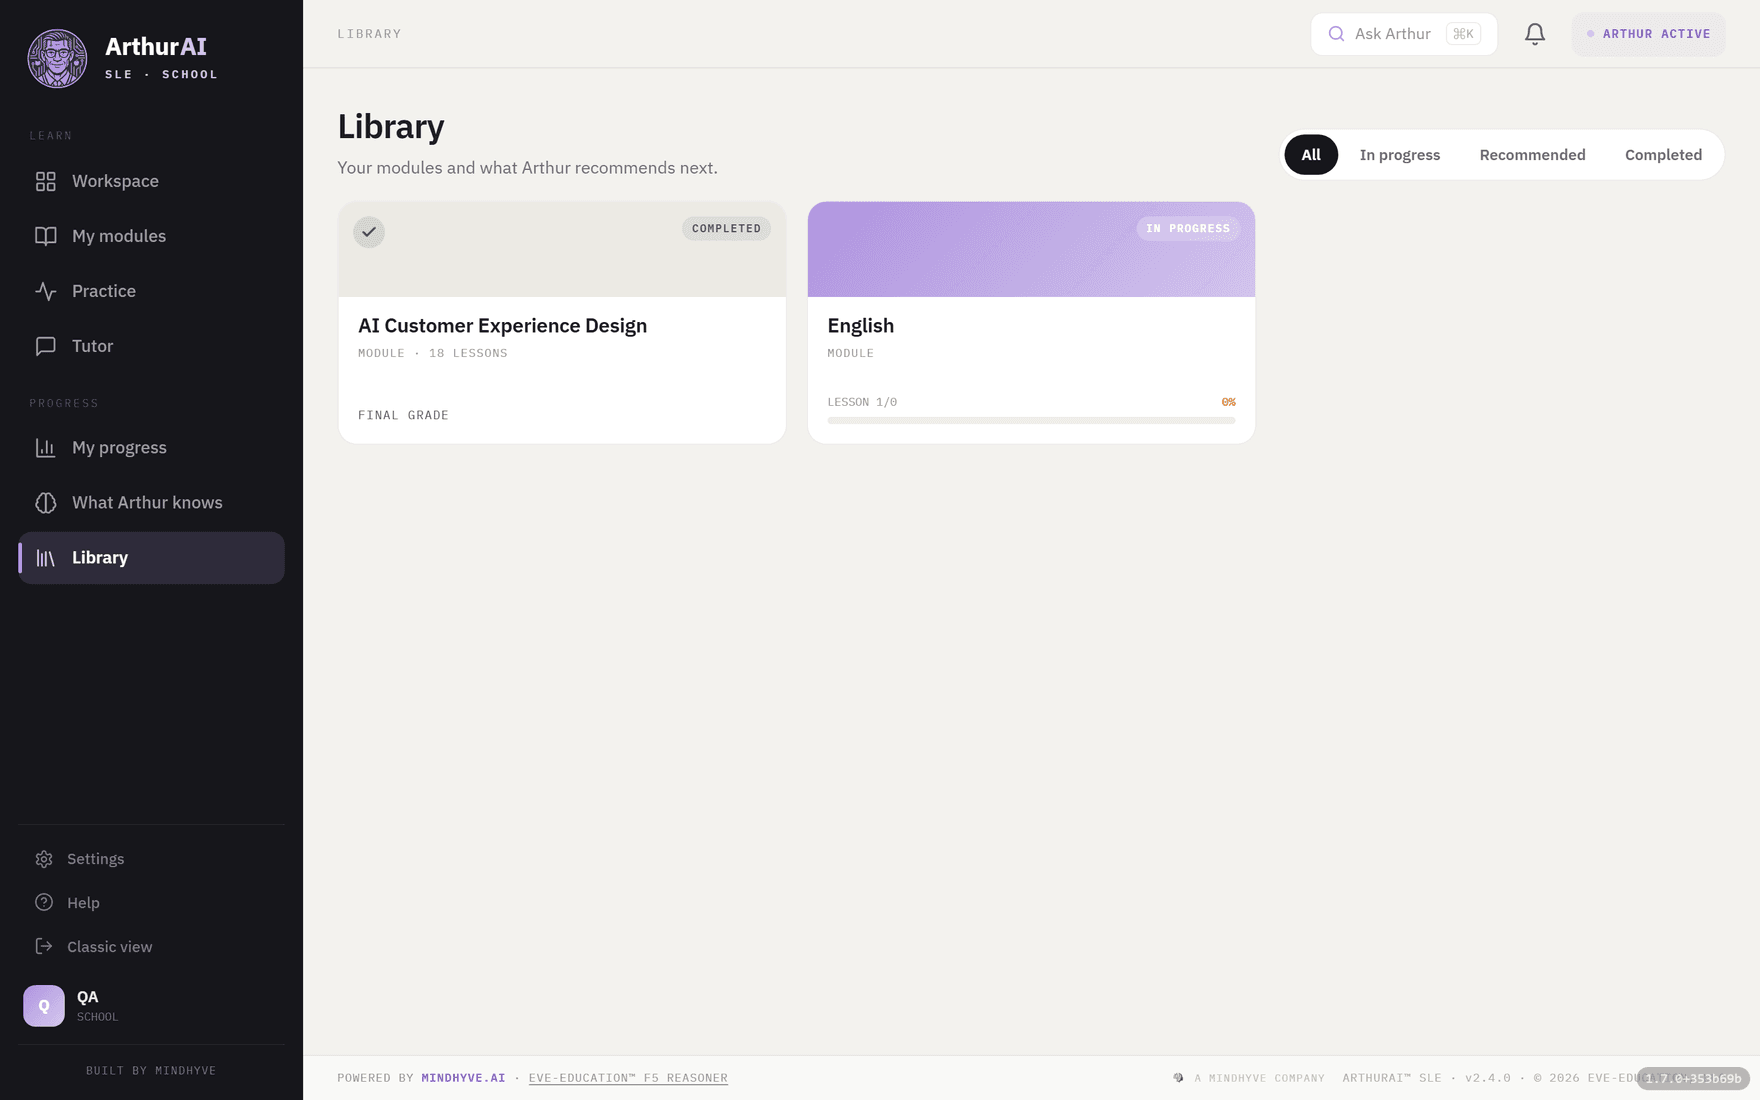Go to My modules

click(x=152, y=236)
